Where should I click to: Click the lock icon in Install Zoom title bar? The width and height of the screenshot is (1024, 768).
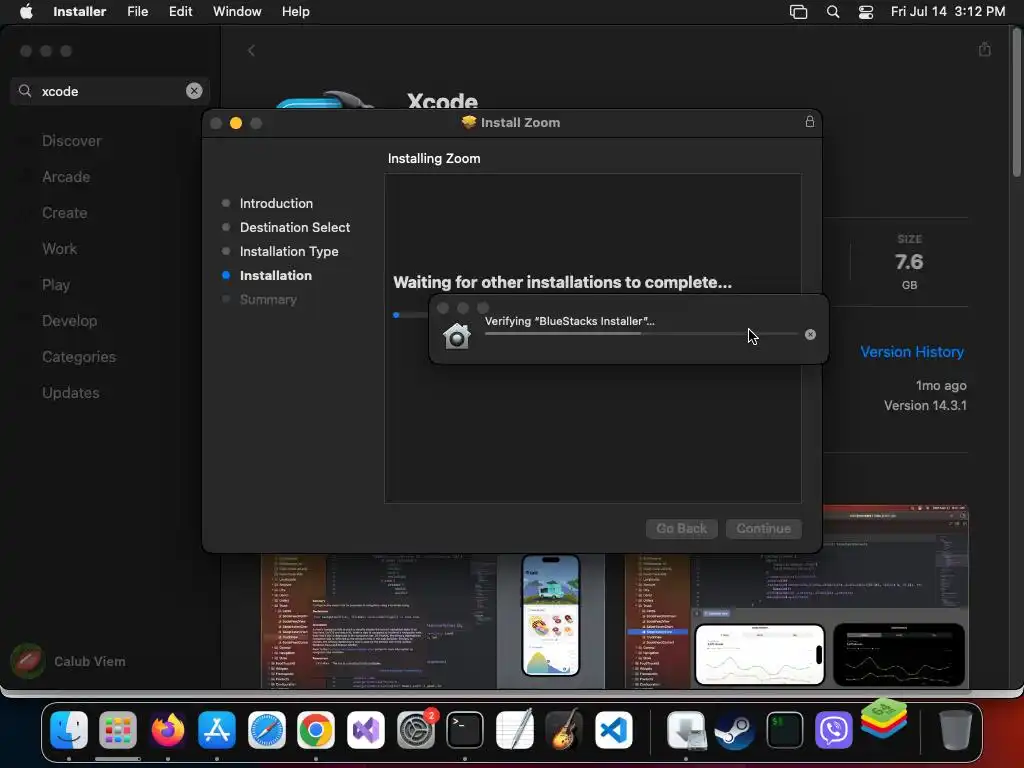click(x=810, y=121)
